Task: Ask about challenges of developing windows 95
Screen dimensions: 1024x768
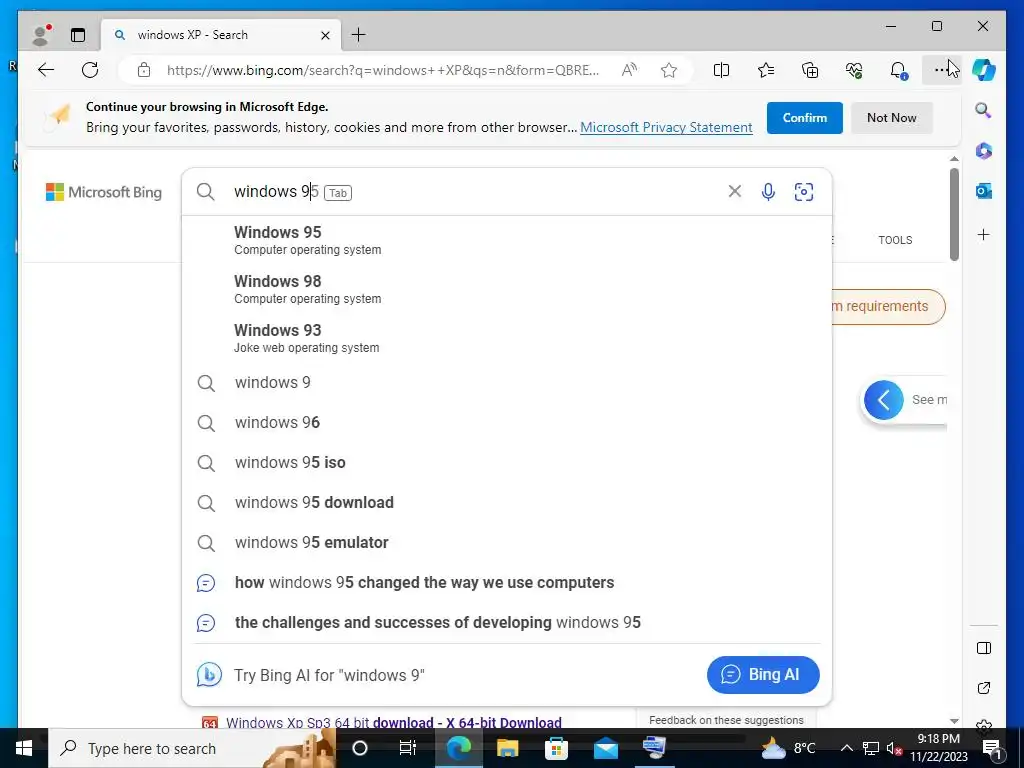Action: pyautogui.click(x=507, y=622)
